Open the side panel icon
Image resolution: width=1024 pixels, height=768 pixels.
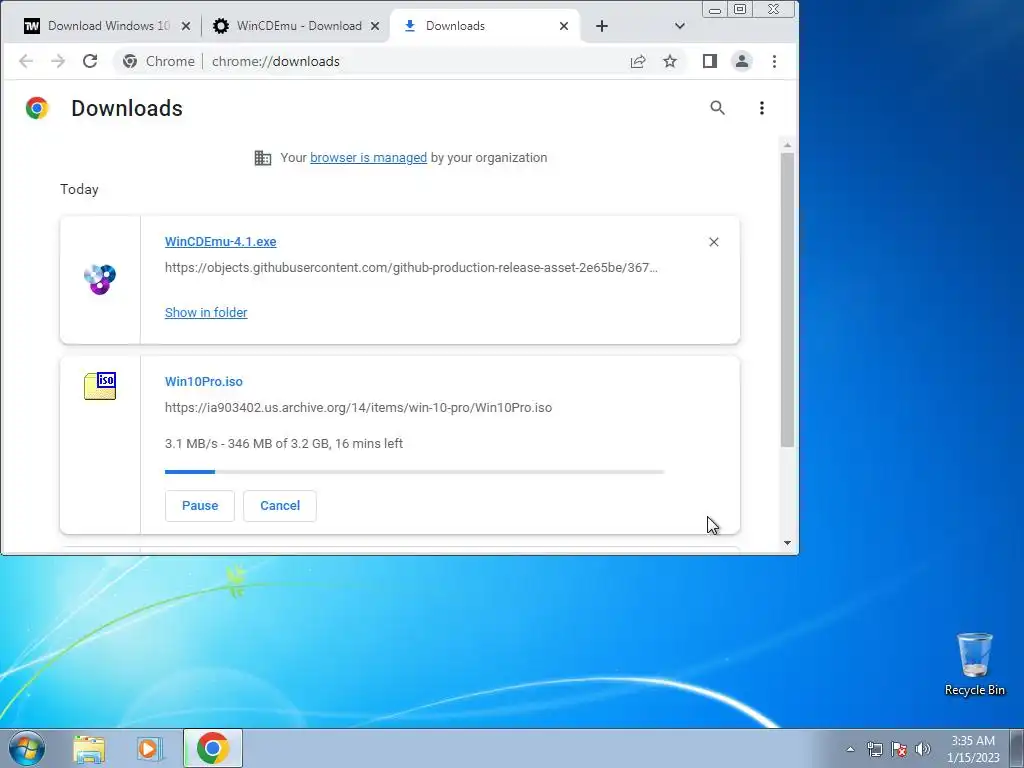coord(710,61)
